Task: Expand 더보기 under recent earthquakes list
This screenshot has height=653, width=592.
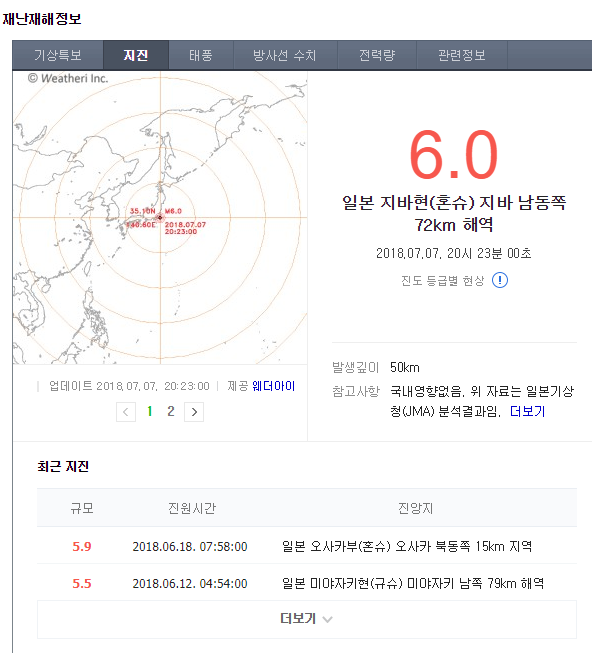Action: [x=307, y=619]
